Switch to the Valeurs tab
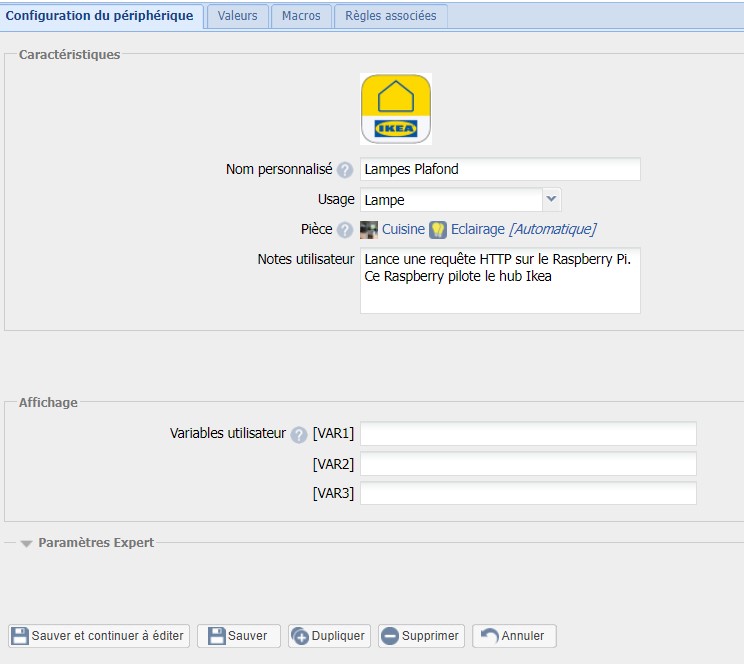The image size is (744, 668). click(x=237, y=16)
